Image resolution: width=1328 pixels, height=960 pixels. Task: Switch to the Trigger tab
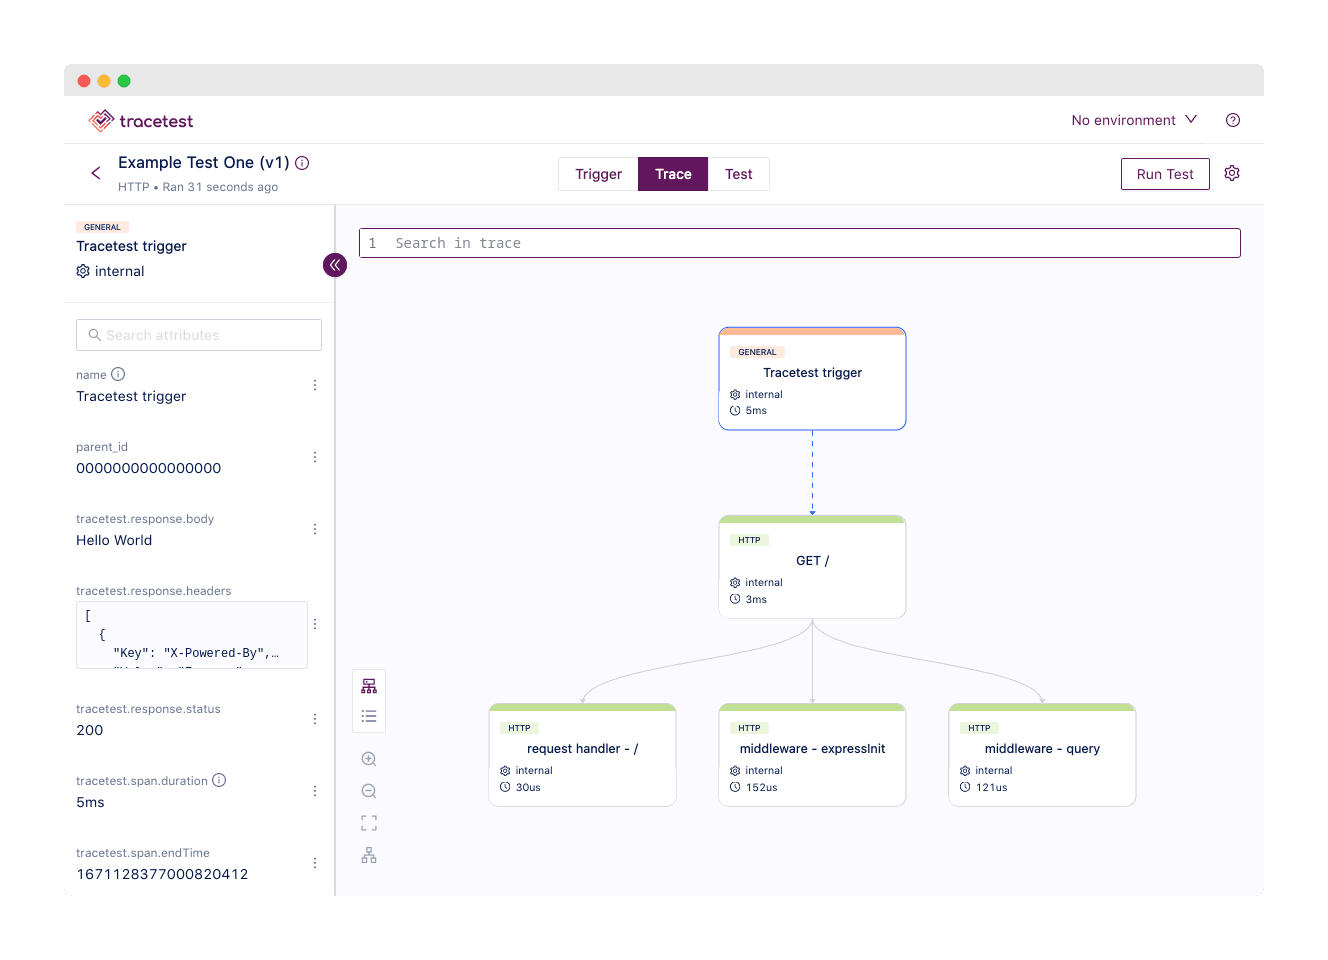[598, 174]
